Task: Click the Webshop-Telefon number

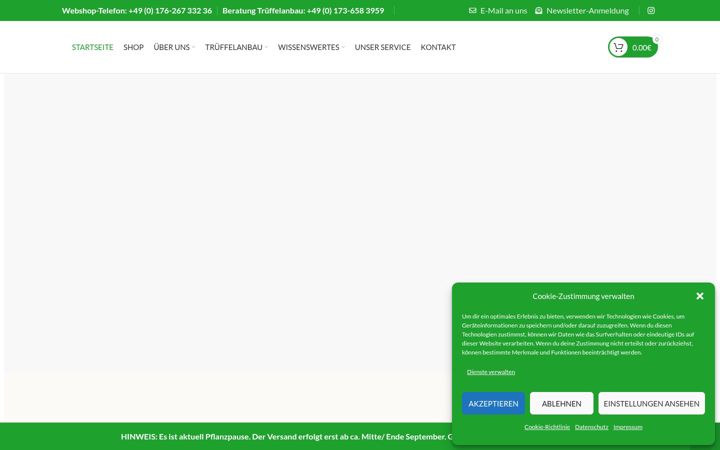Action: [137, 11]
